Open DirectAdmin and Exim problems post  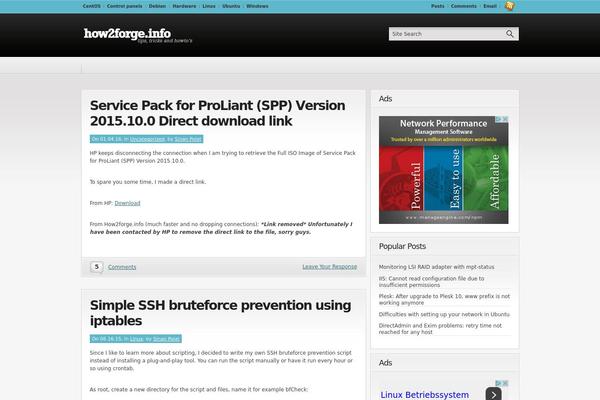[440, 329]
